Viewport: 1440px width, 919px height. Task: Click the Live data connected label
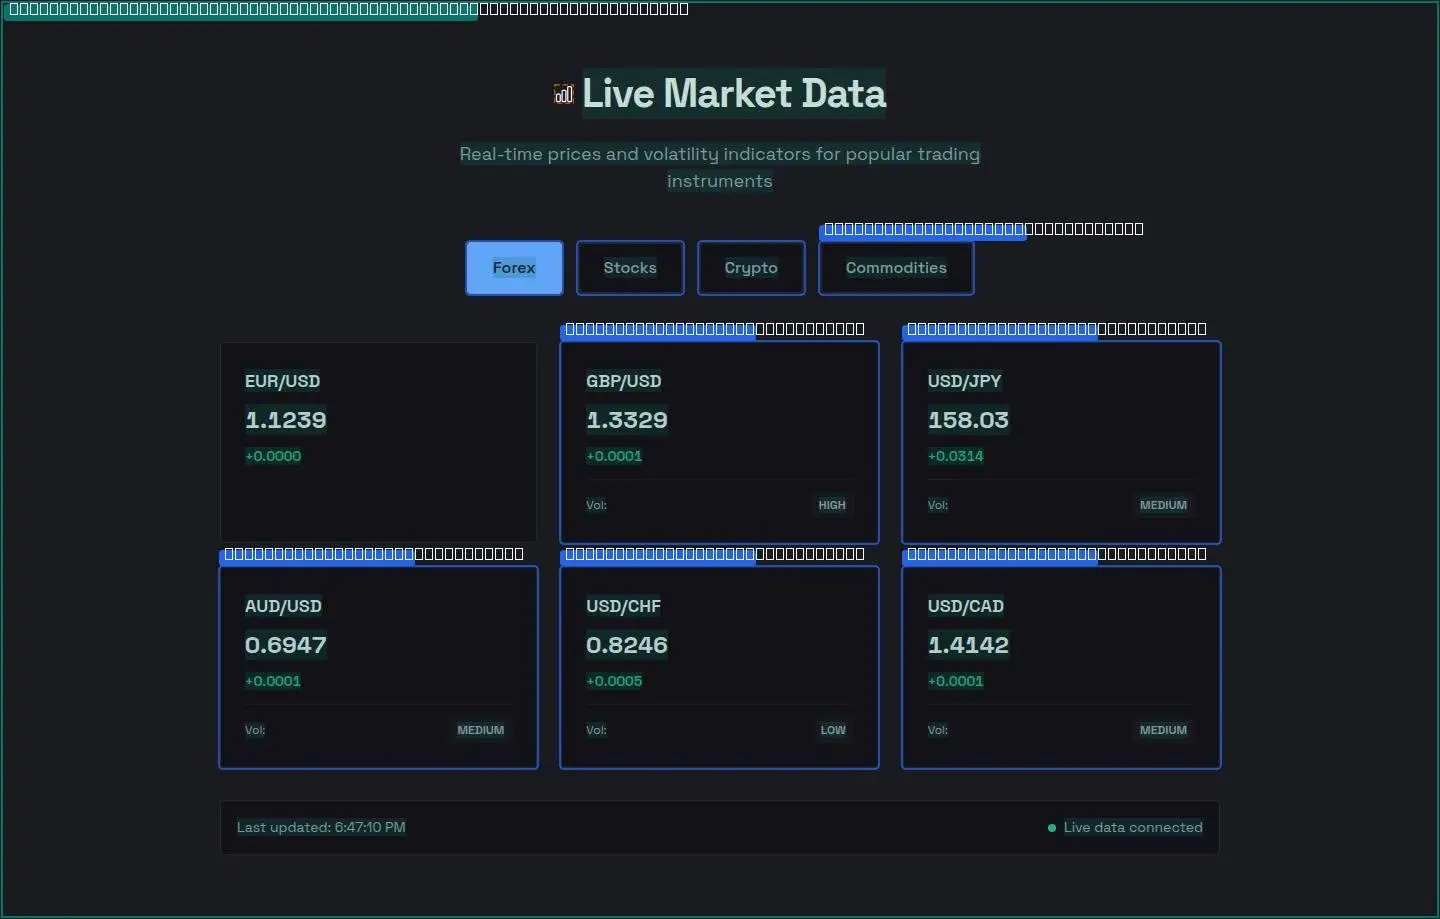coord(1133,828)
